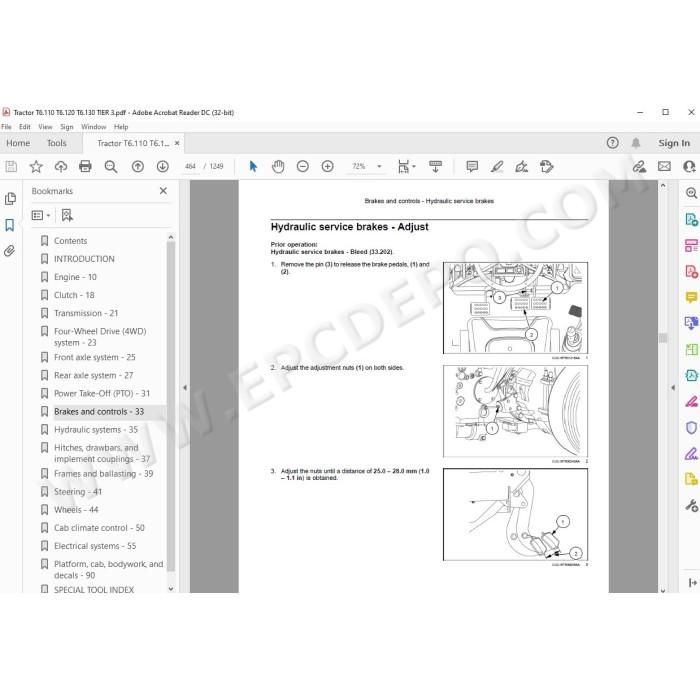Viewport: 700px width, 700px height.
Task: Close the Tractor T6.110 document tab
Action: pos(177,143)
